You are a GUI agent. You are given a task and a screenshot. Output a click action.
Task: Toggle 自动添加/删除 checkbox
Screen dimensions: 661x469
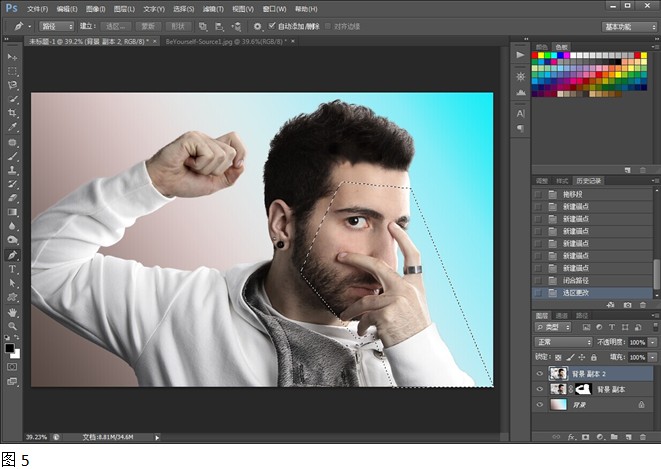[x=272, y=26]
